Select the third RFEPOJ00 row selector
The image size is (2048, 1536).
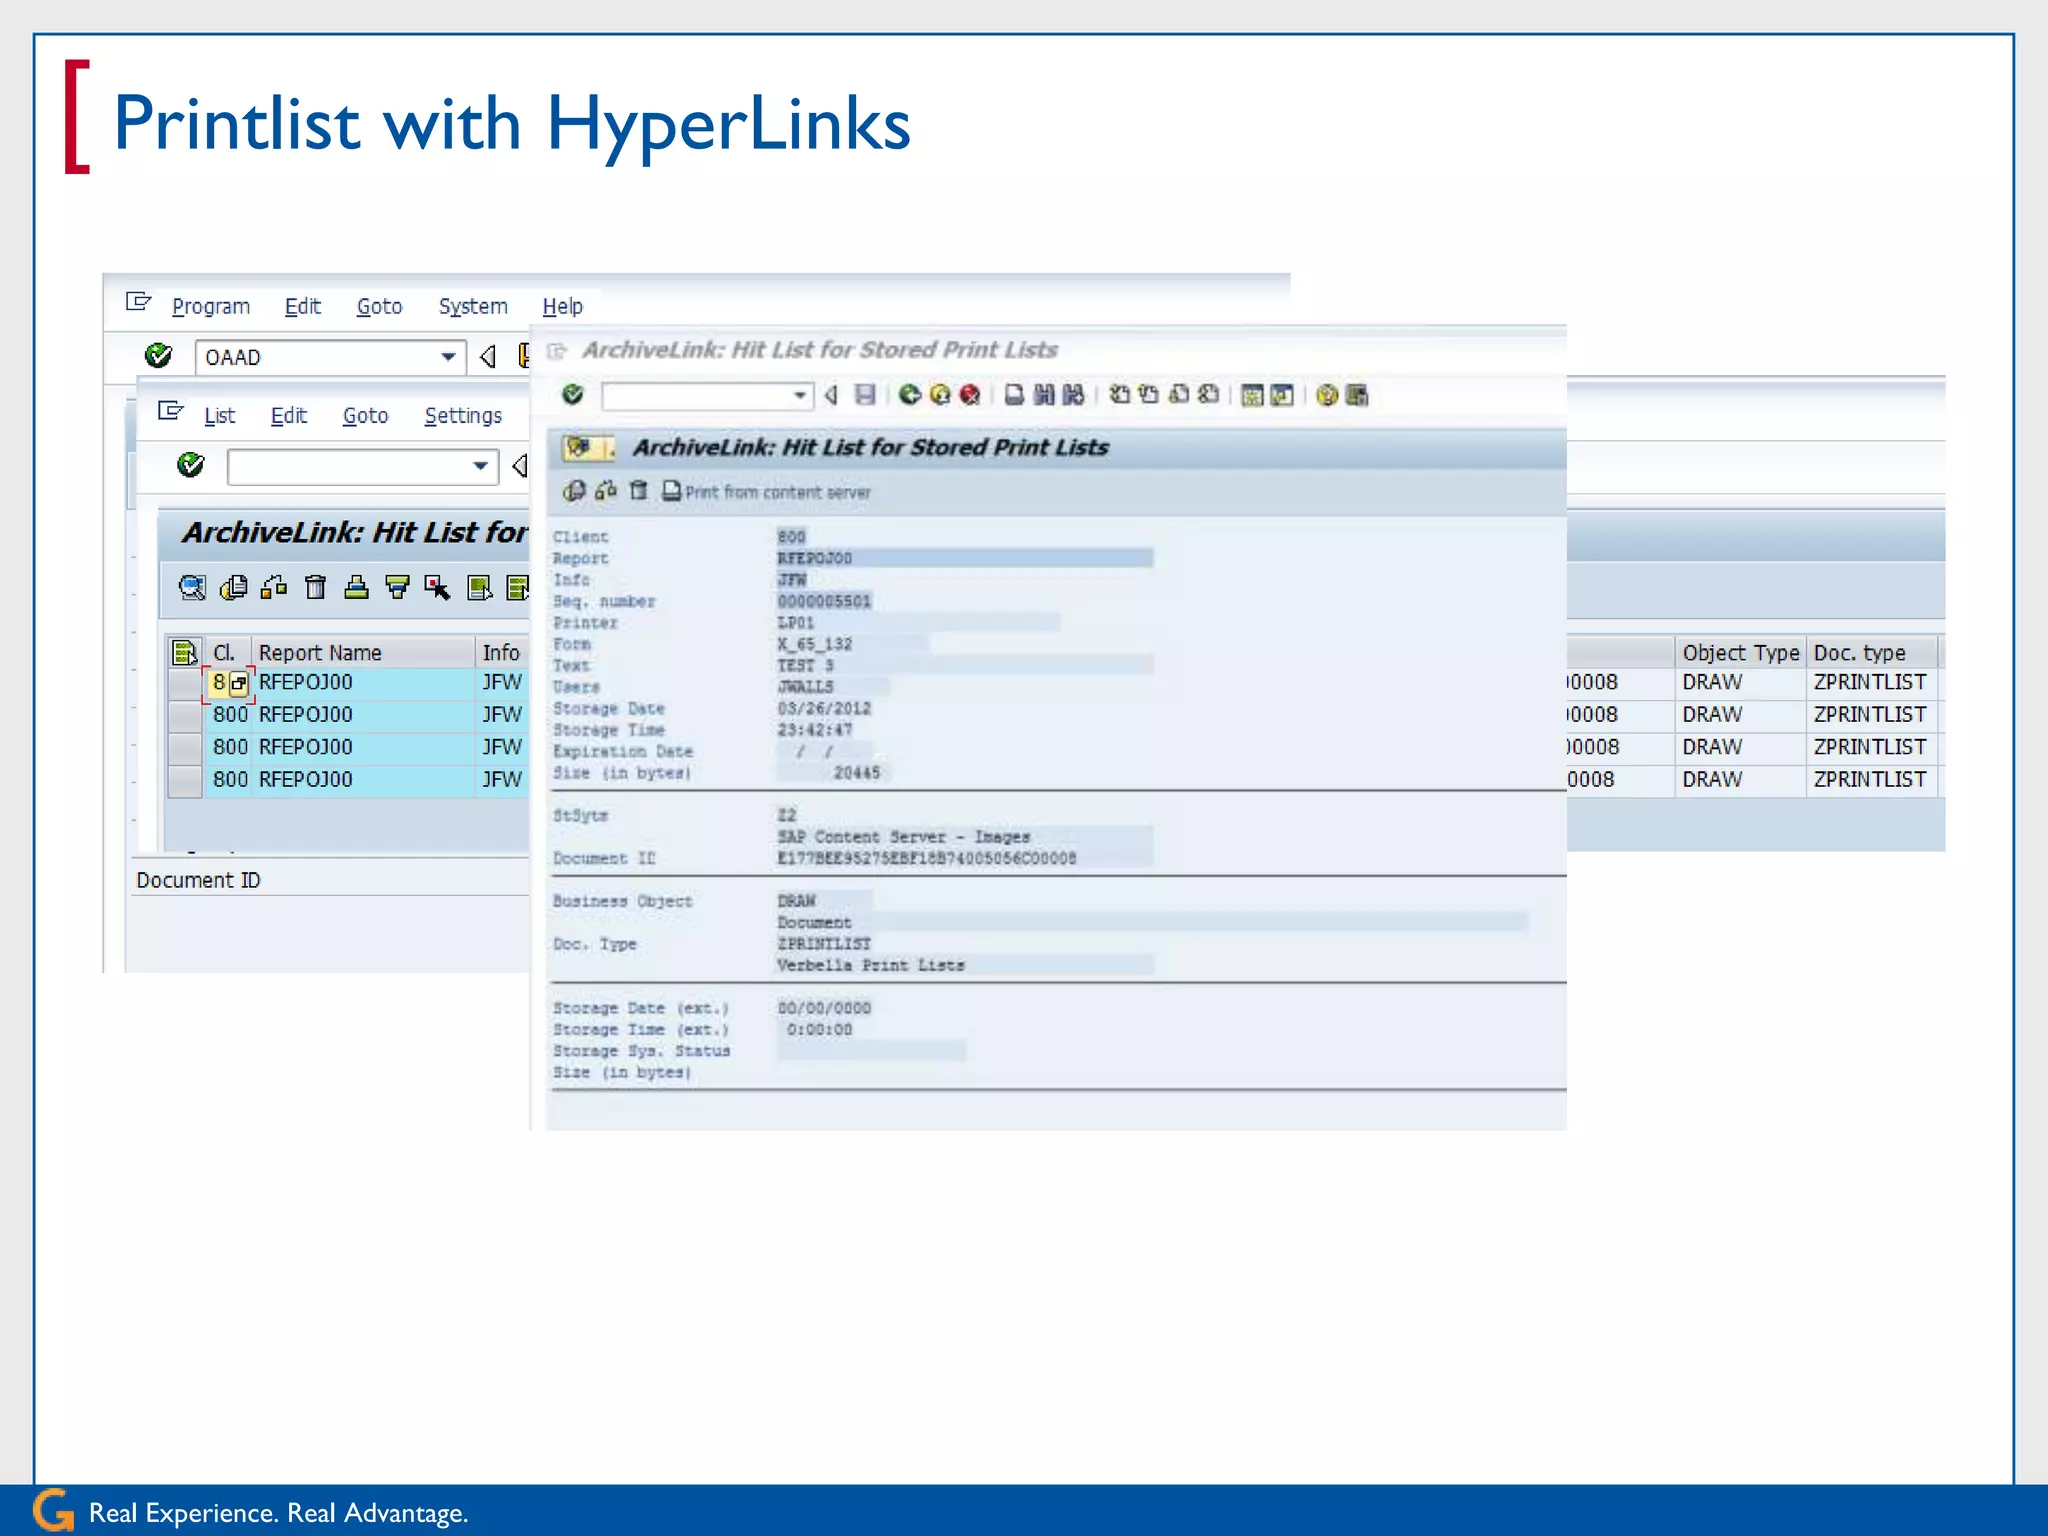pos(185,747)
